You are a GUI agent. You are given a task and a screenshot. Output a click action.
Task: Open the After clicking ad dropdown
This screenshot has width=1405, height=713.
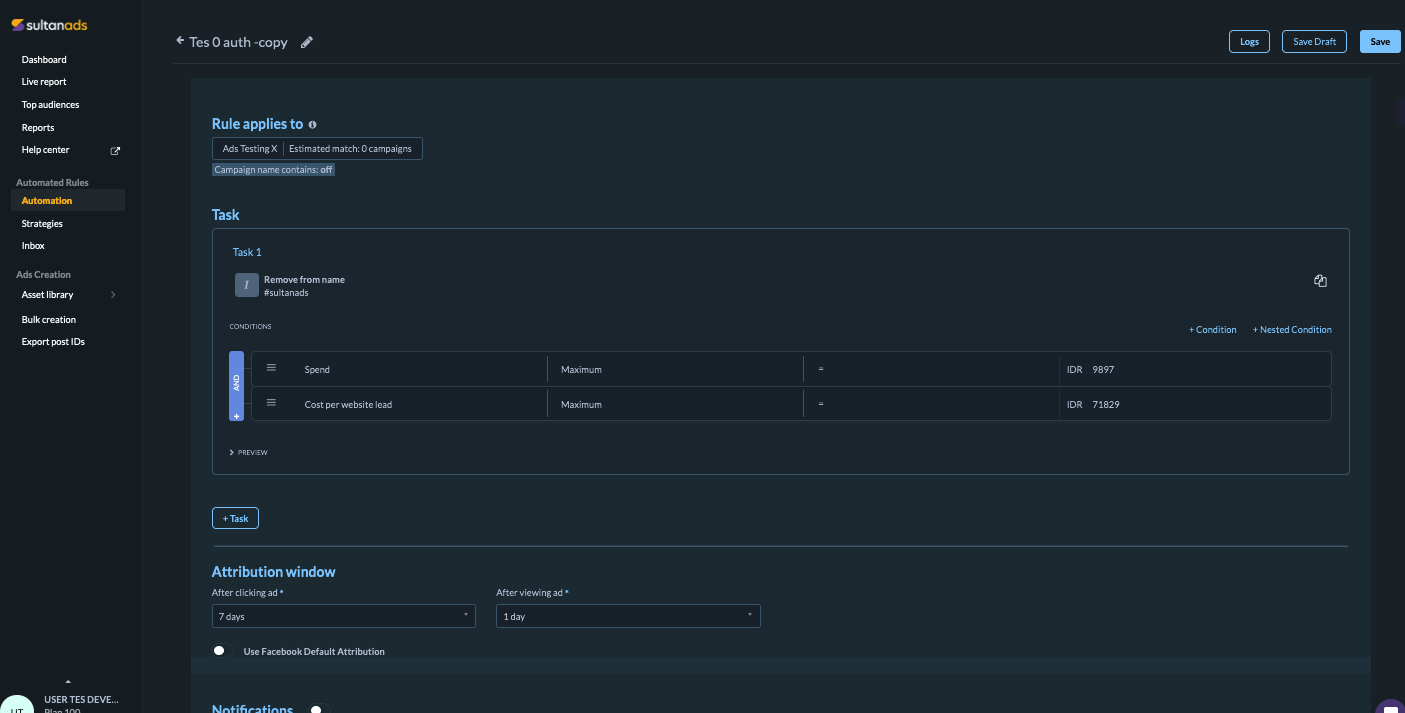343,616
